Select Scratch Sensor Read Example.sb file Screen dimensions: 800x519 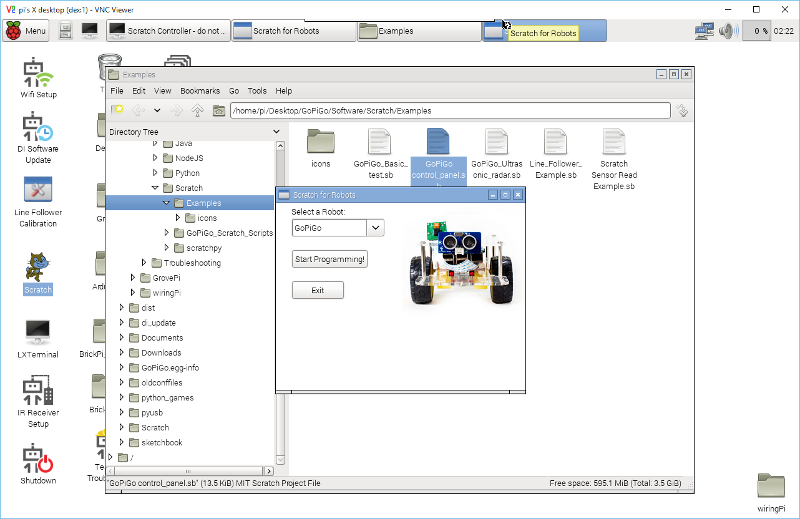[614, 159]
